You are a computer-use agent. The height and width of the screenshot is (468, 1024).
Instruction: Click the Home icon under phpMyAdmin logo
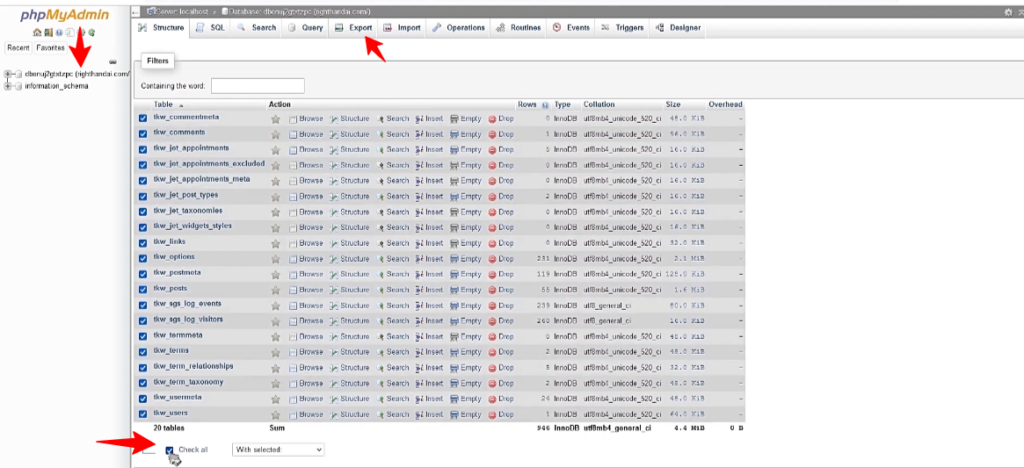(x=36, y=32)
